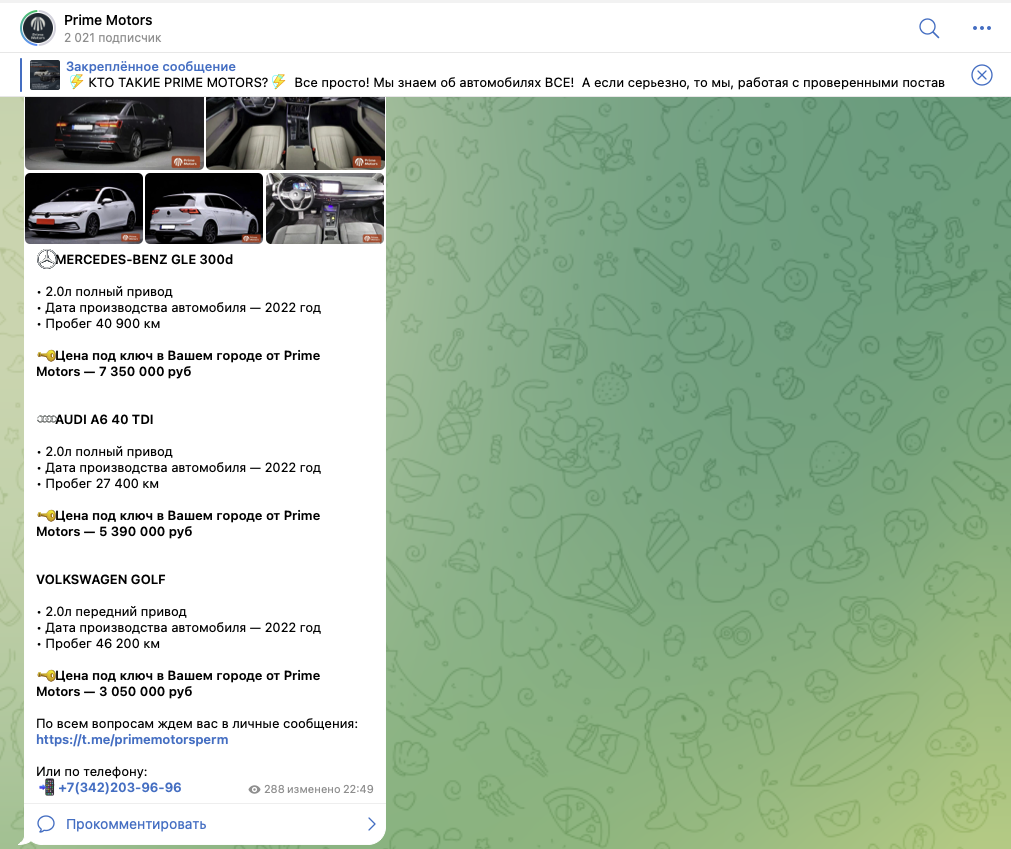Dismiss the pinned message banner
Screen dimensions: 1011x849
click(982, 75)
